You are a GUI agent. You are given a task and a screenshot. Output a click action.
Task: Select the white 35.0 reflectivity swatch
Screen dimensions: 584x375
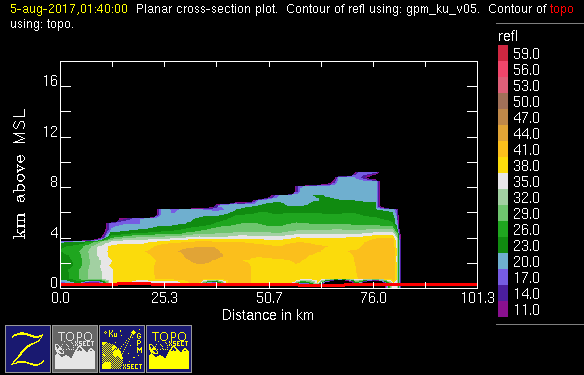pyautogui.click(x=503, y=181)
